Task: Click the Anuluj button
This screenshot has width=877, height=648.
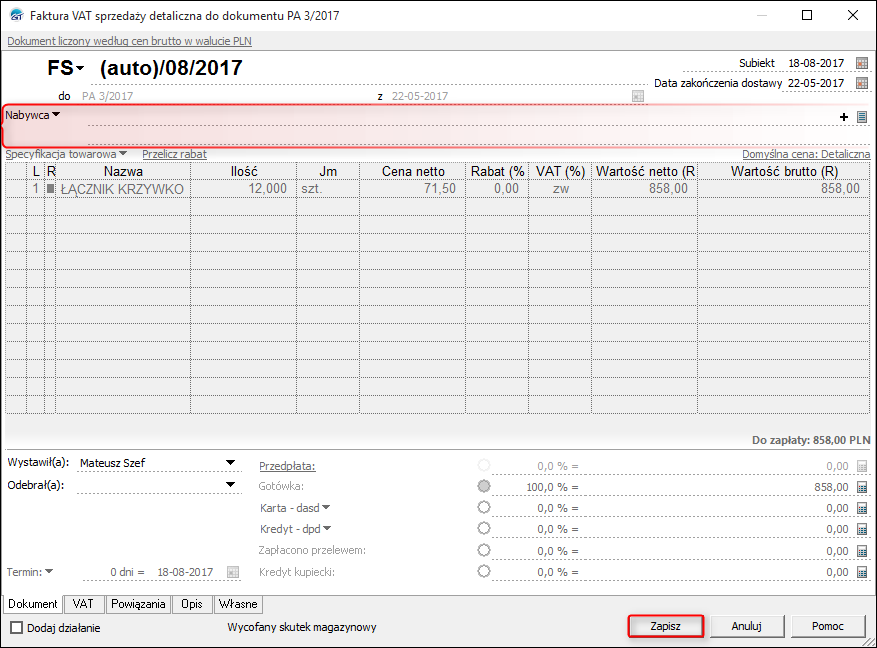Action: tap(747, 626)
